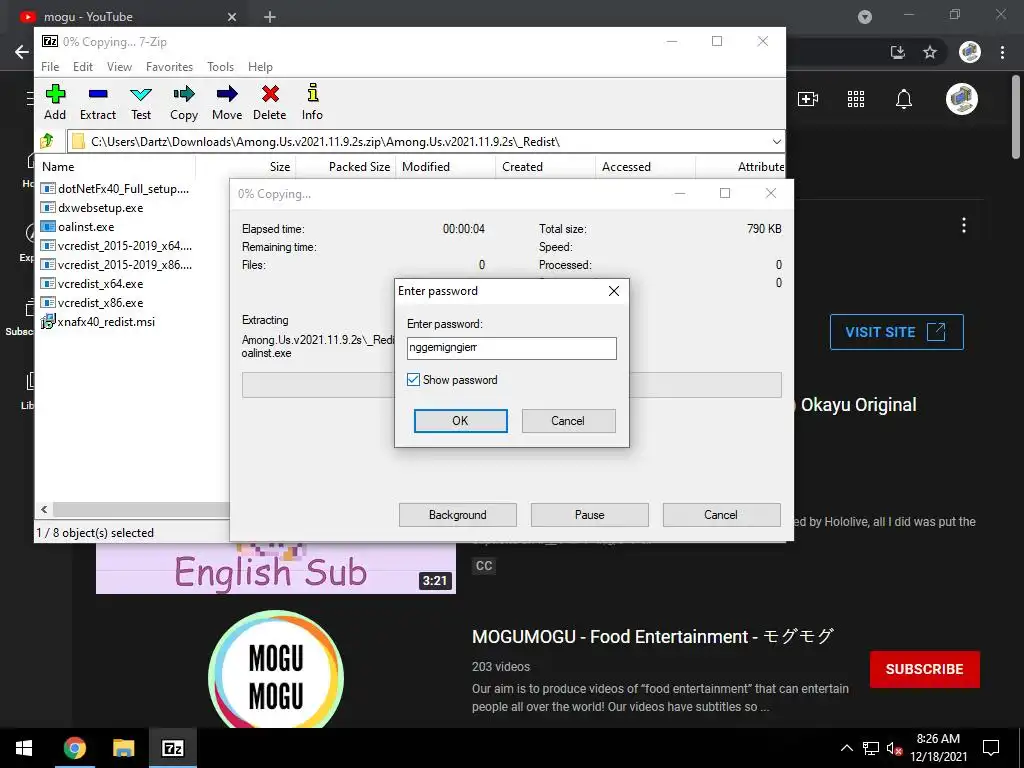The image size is (1024, 768).
Task: Click the Info toolbar icon in 7-Zip
Action: [x=312, y=102]
